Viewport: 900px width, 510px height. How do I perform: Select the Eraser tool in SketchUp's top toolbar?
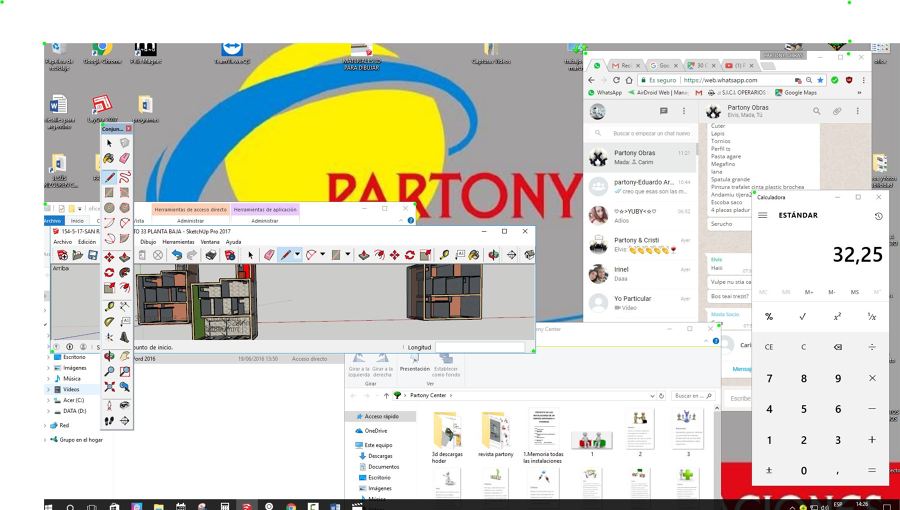pos(269,255)
